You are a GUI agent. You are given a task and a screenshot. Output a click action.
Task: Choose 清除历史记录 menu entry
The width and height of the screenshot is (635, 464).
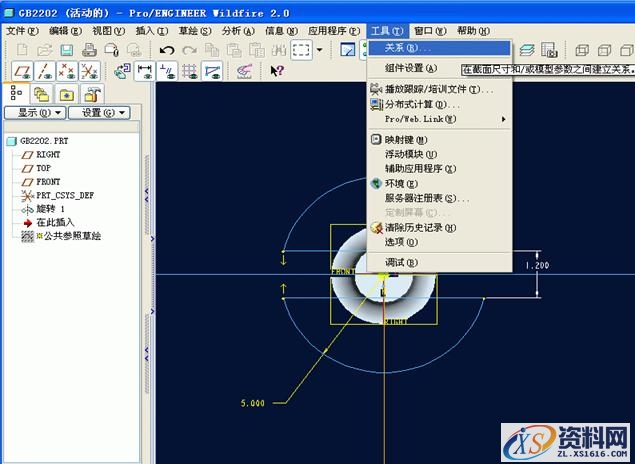[439, 228]
